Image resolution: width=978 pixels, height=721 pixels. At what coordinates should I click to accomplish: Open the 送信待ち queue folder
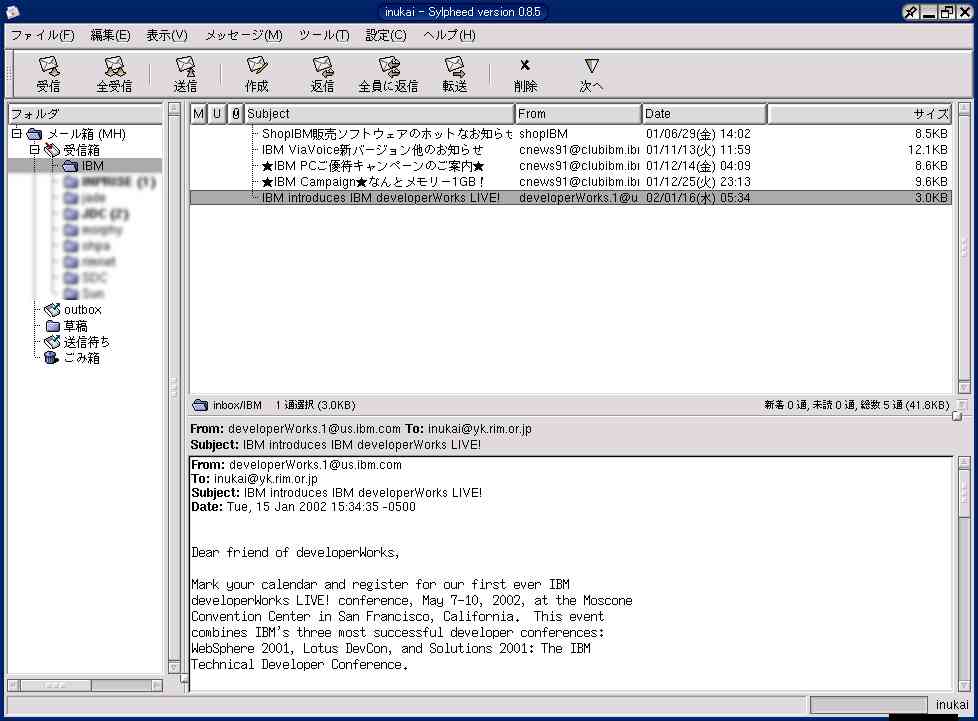(x=86, y=342)
